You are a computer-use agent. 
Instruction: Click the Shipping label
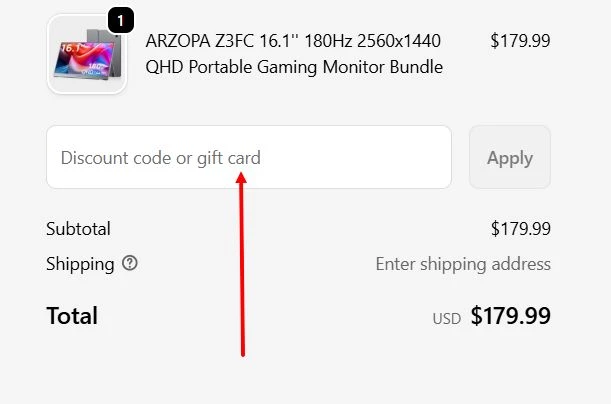coord(80,264)
